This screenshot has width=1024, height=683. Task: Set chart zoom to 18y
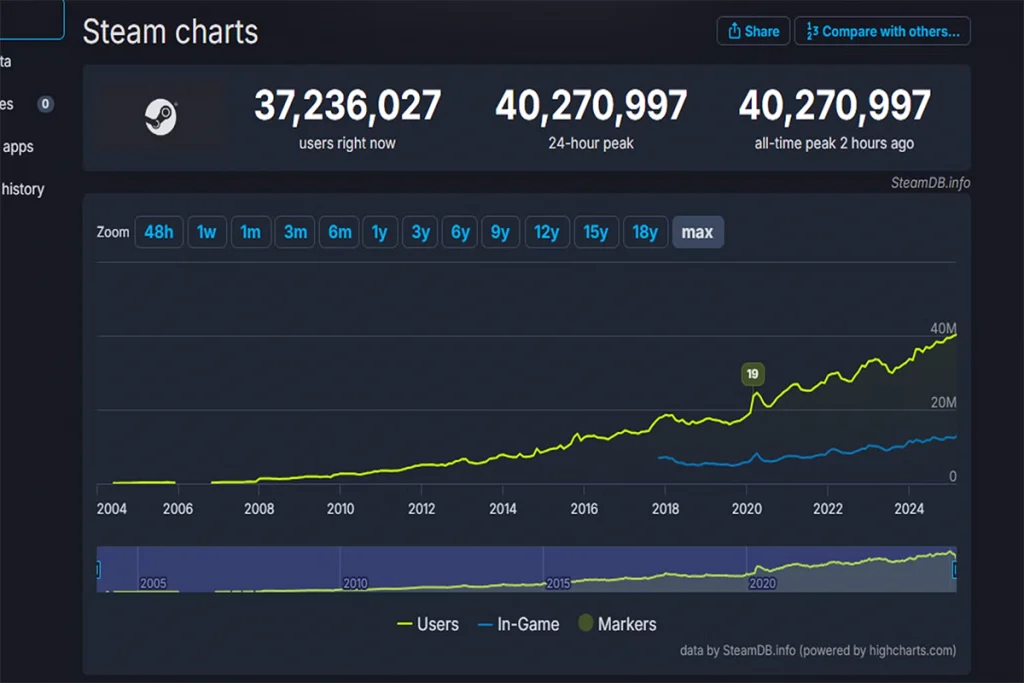point(645,232)
